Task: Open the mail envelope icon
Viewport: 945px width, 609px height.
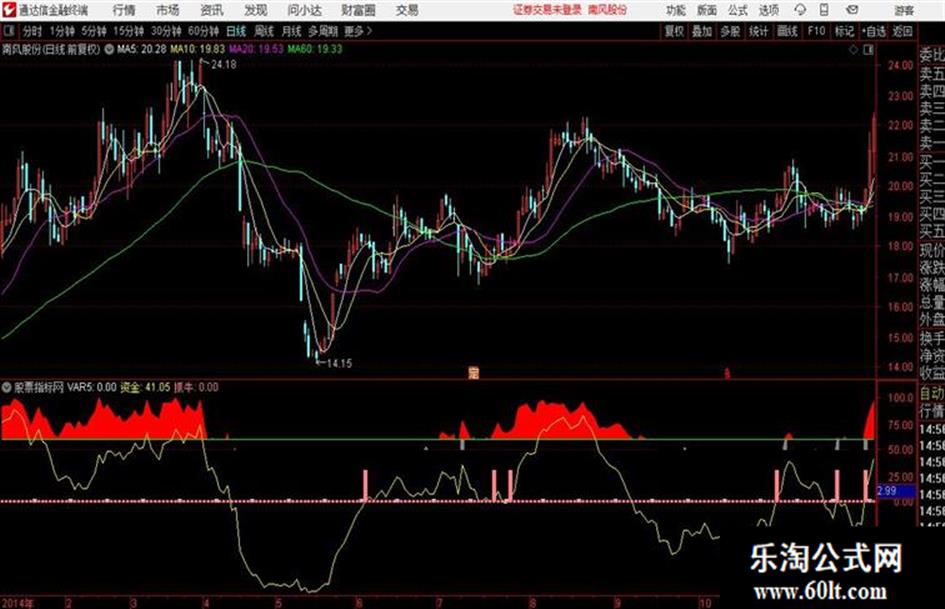Action: click(852, 10)
